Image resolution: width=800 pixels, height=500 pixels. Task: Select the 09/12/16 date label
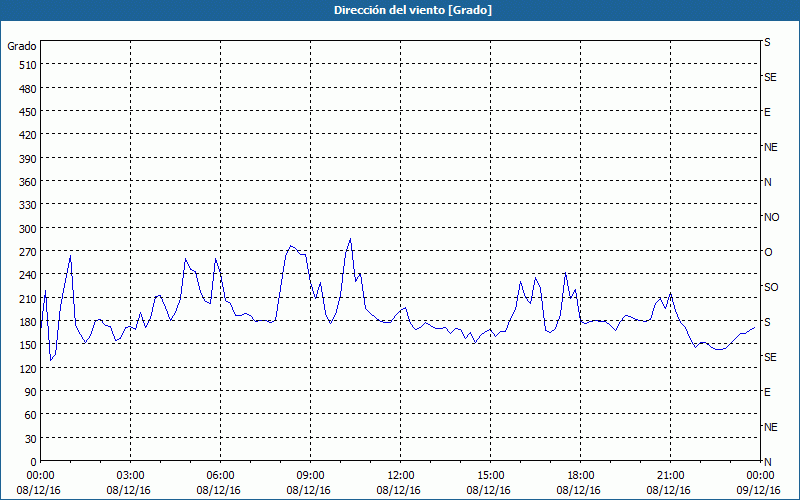click(759, 490)
